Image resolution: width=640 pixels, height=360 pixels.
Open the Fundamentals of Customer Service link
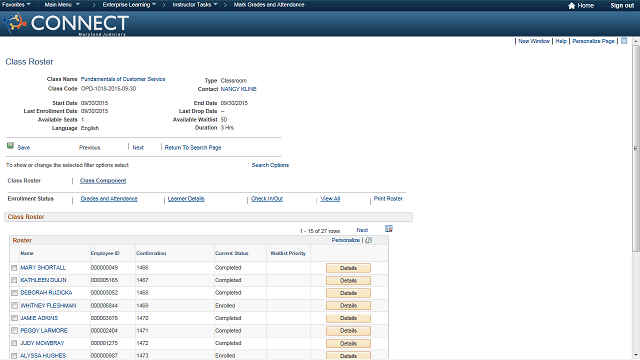pyautogui.click(x=123, y=79)
